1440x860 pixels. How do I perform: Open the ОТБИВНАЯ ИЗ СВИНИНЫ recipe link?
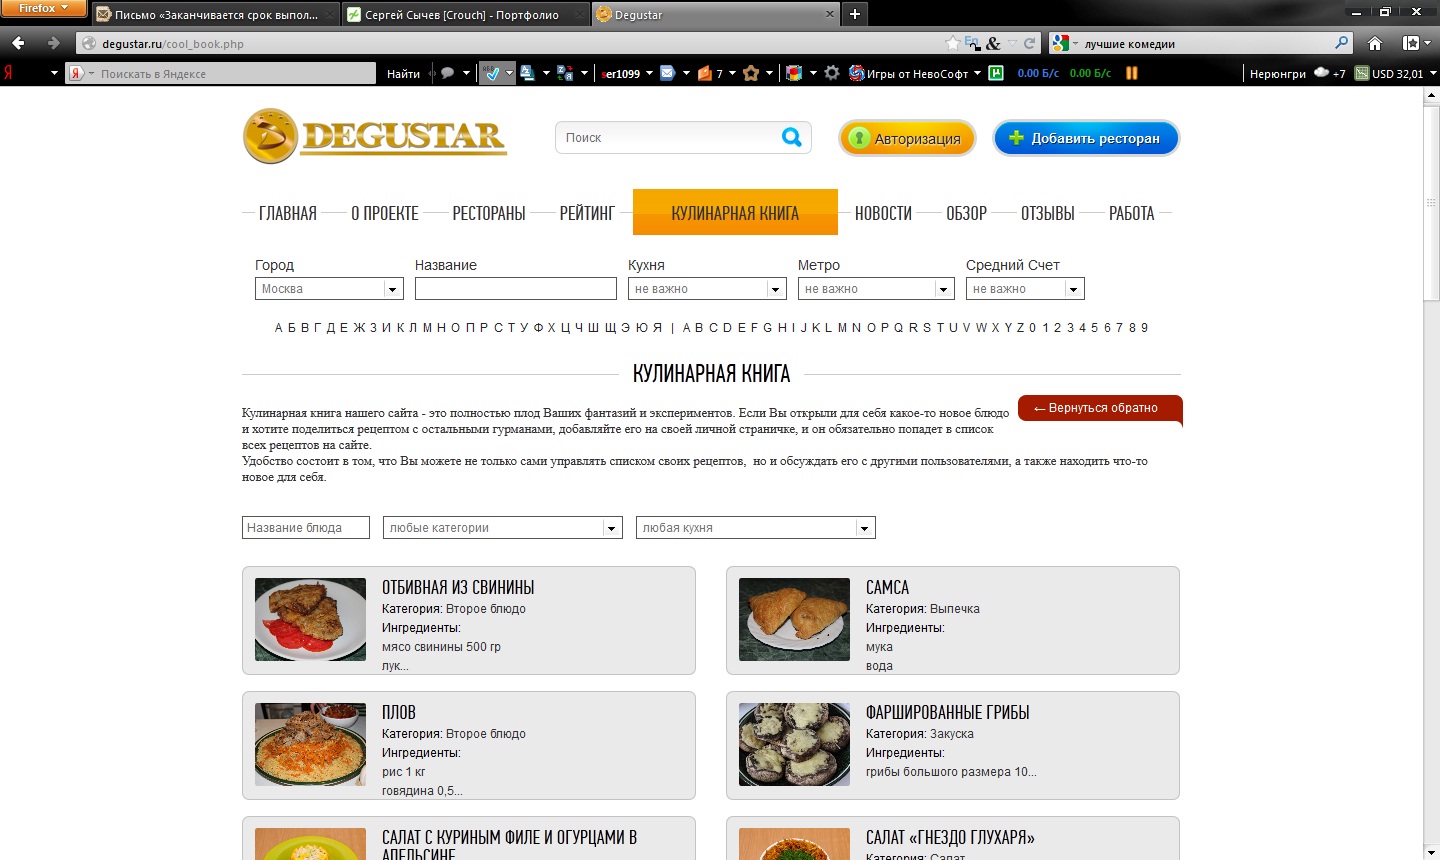click(x=458, y=588)
